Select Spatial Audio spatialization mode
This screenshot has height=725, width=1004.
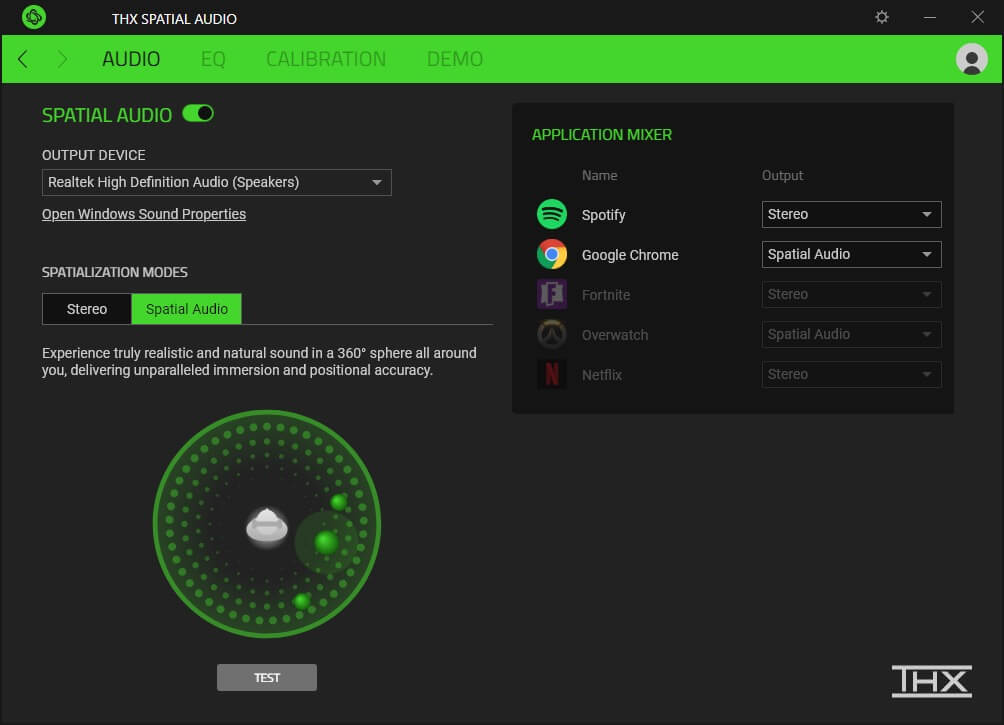click(187, 309)
